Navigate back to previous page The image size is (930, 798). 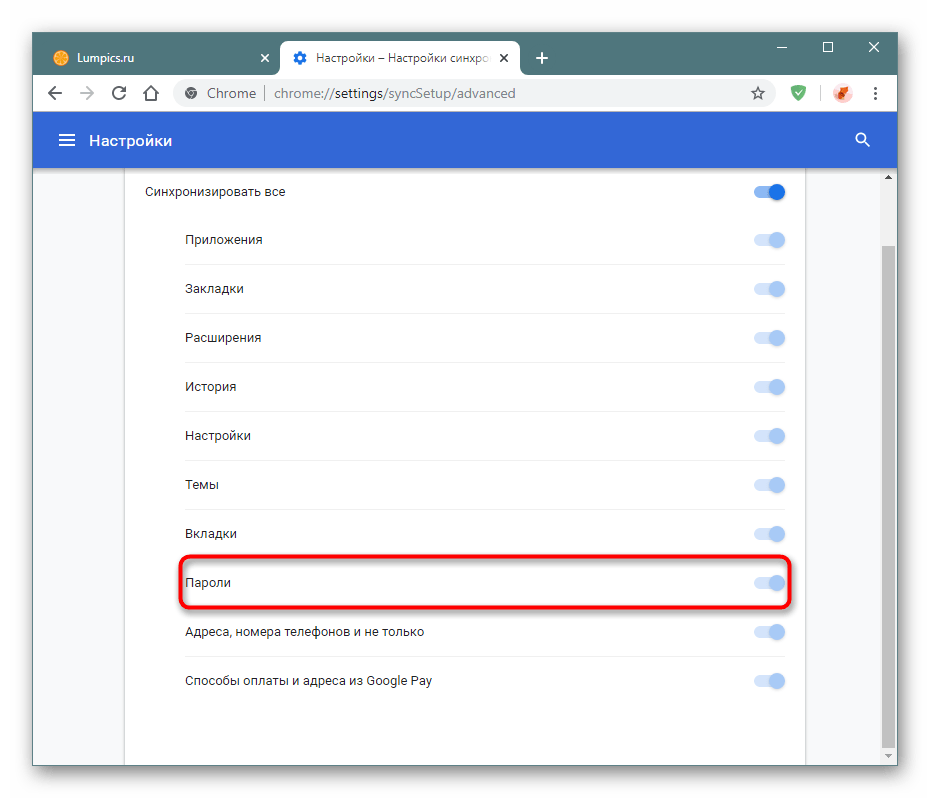(55, 93)
